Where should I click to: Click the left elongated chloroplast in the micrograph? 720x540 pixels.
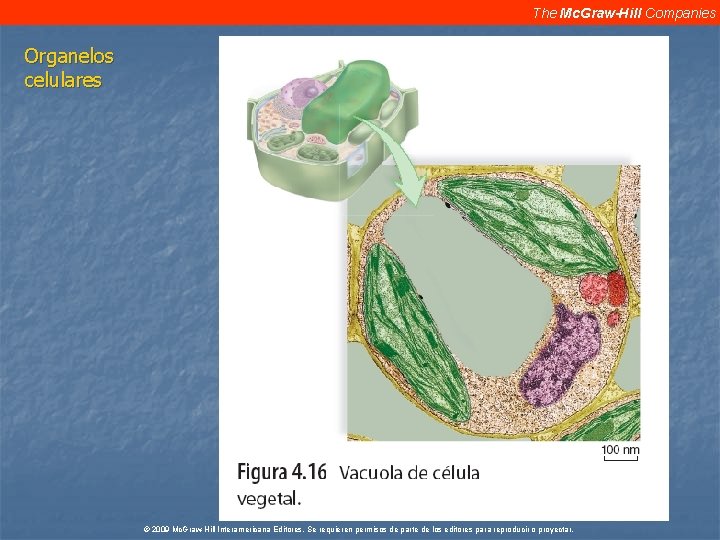tap(416, 332)
